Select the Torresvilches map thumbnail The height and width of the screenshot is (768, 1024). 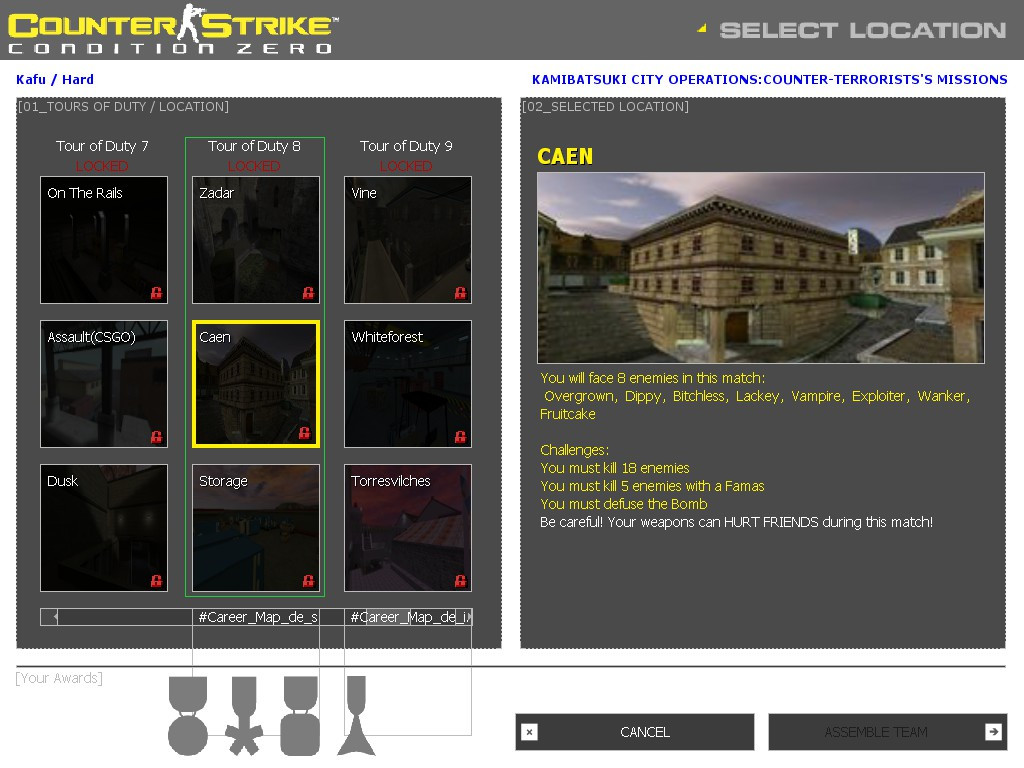[408, 528]
